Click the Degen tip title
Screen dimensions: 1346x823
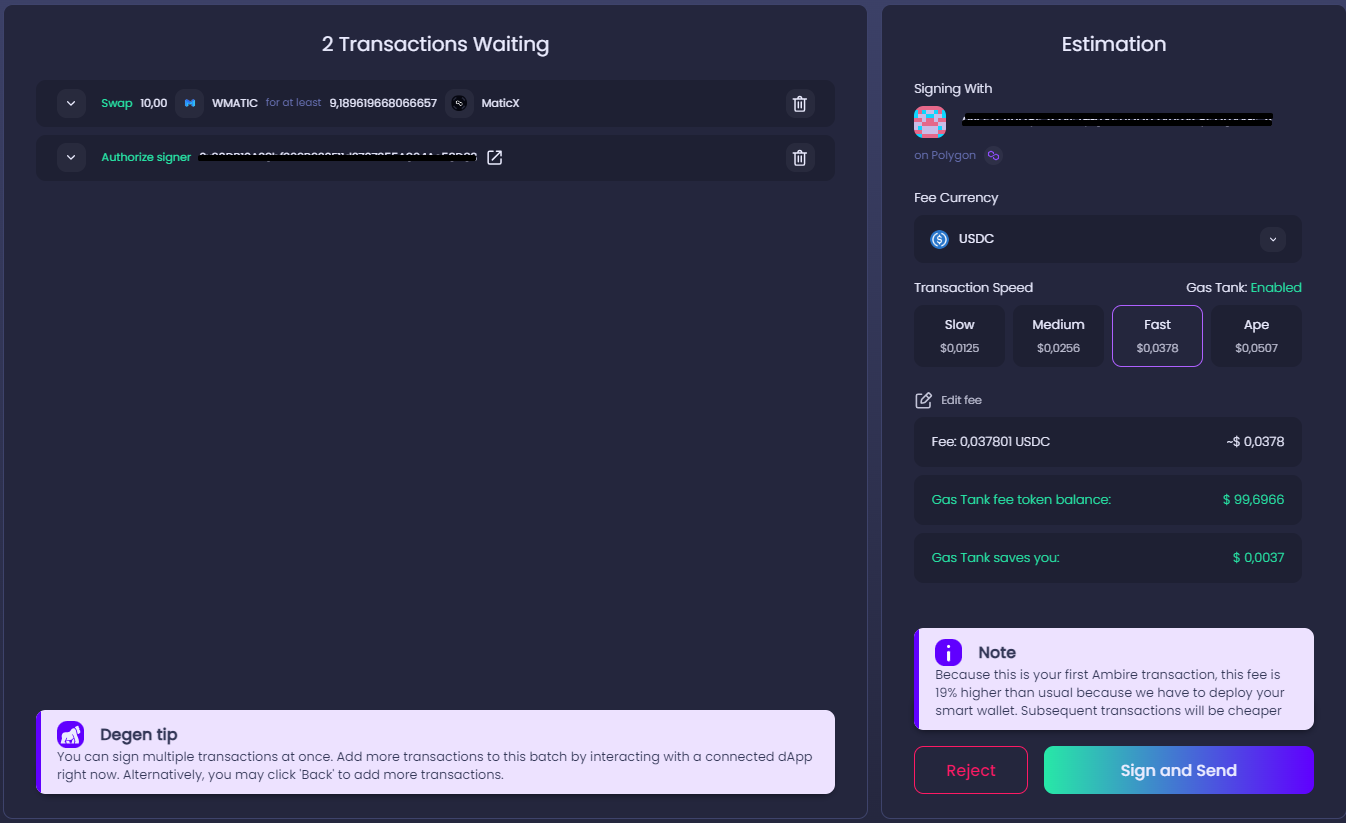[x=139, y=735]
